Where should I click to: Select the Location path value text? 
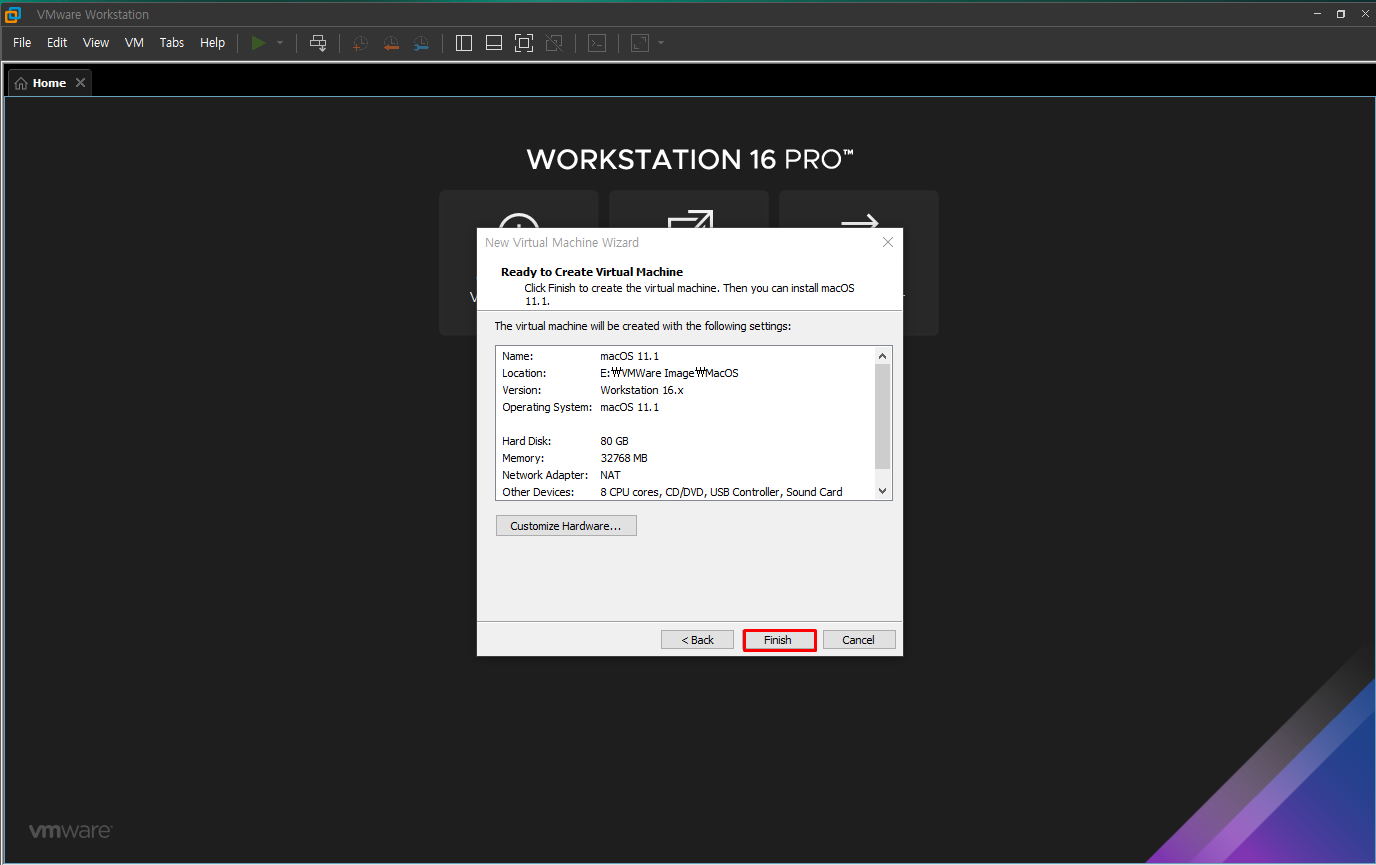[669, 373]
